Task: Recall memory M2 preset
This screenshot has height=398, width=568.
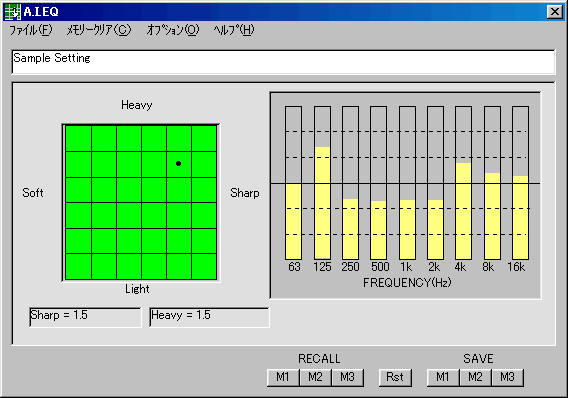Action: (x=315, y=377)
